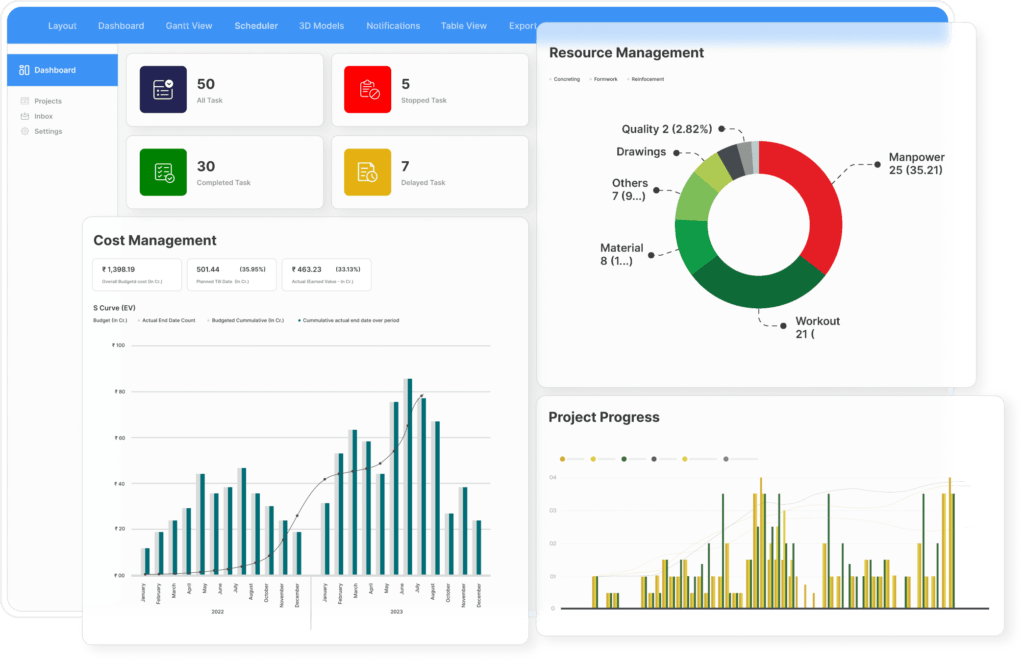Click the Dashboard grid icon in the sidebar

point(23,69)
